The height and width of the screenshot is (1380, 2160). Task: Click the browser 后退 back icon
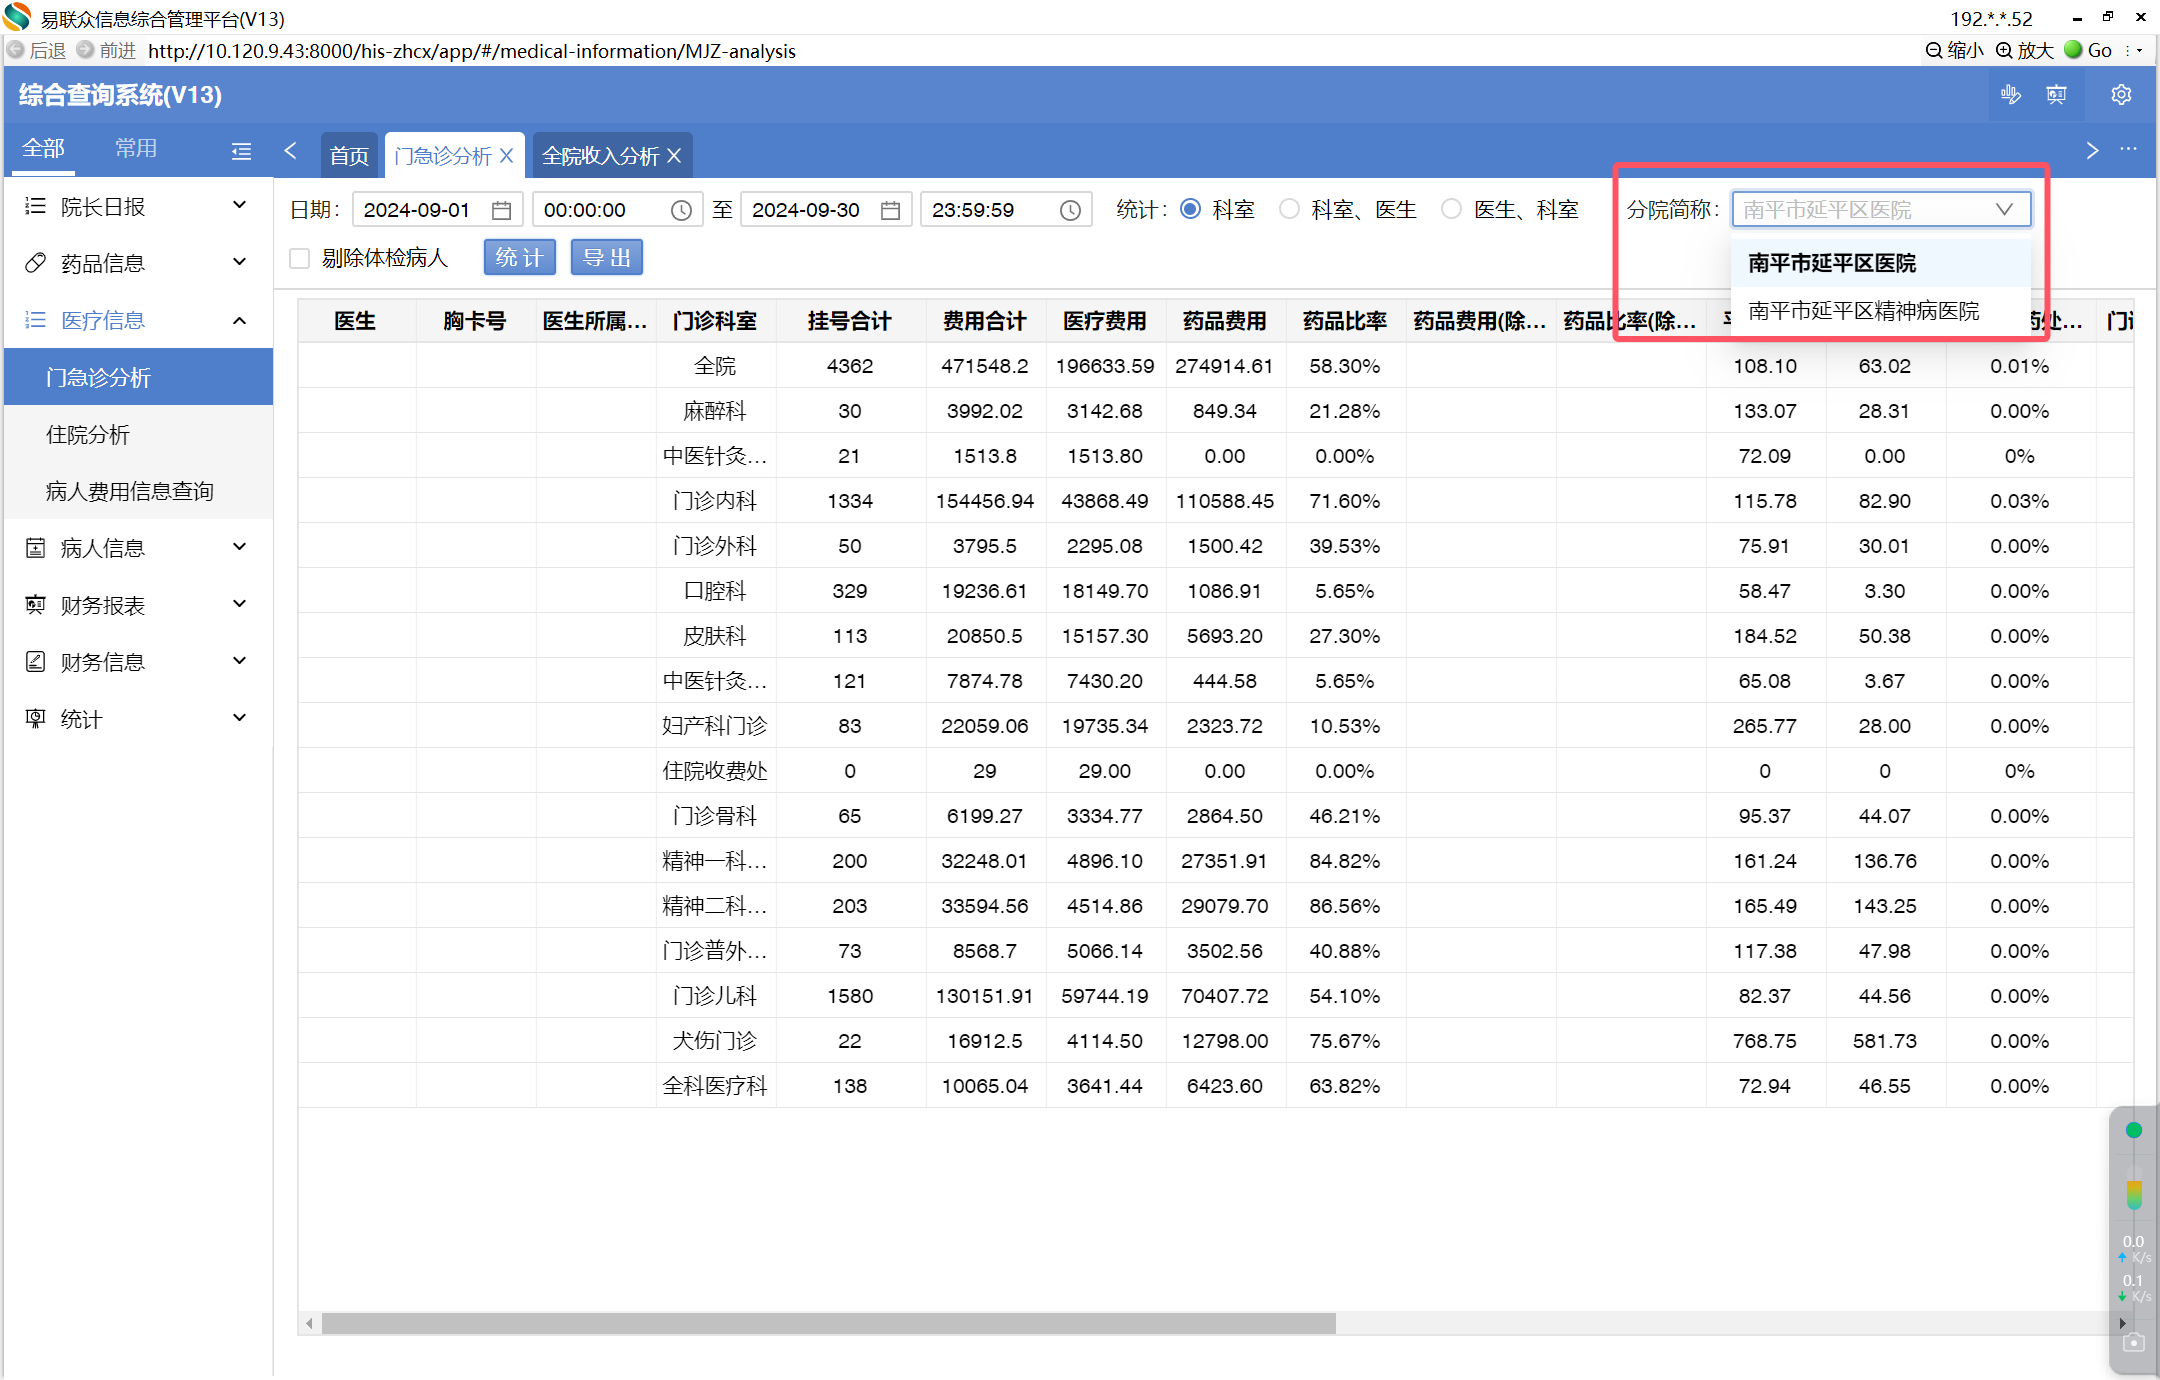tap(16, 50)
